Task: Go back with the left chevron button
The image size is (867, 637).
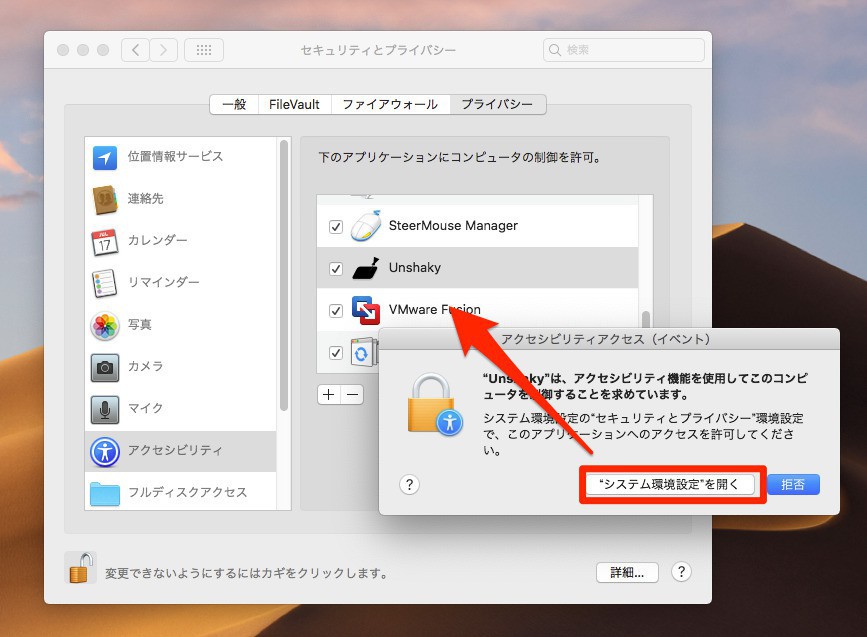Action: [135, 50]
